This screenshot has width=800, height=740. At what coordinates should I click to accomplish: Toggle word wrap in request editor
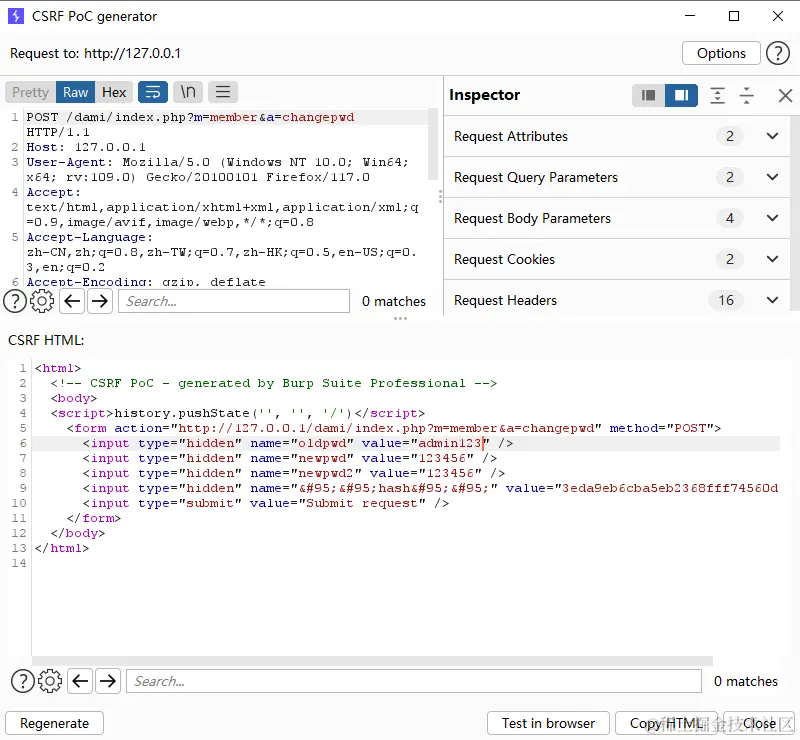point(153,92)
